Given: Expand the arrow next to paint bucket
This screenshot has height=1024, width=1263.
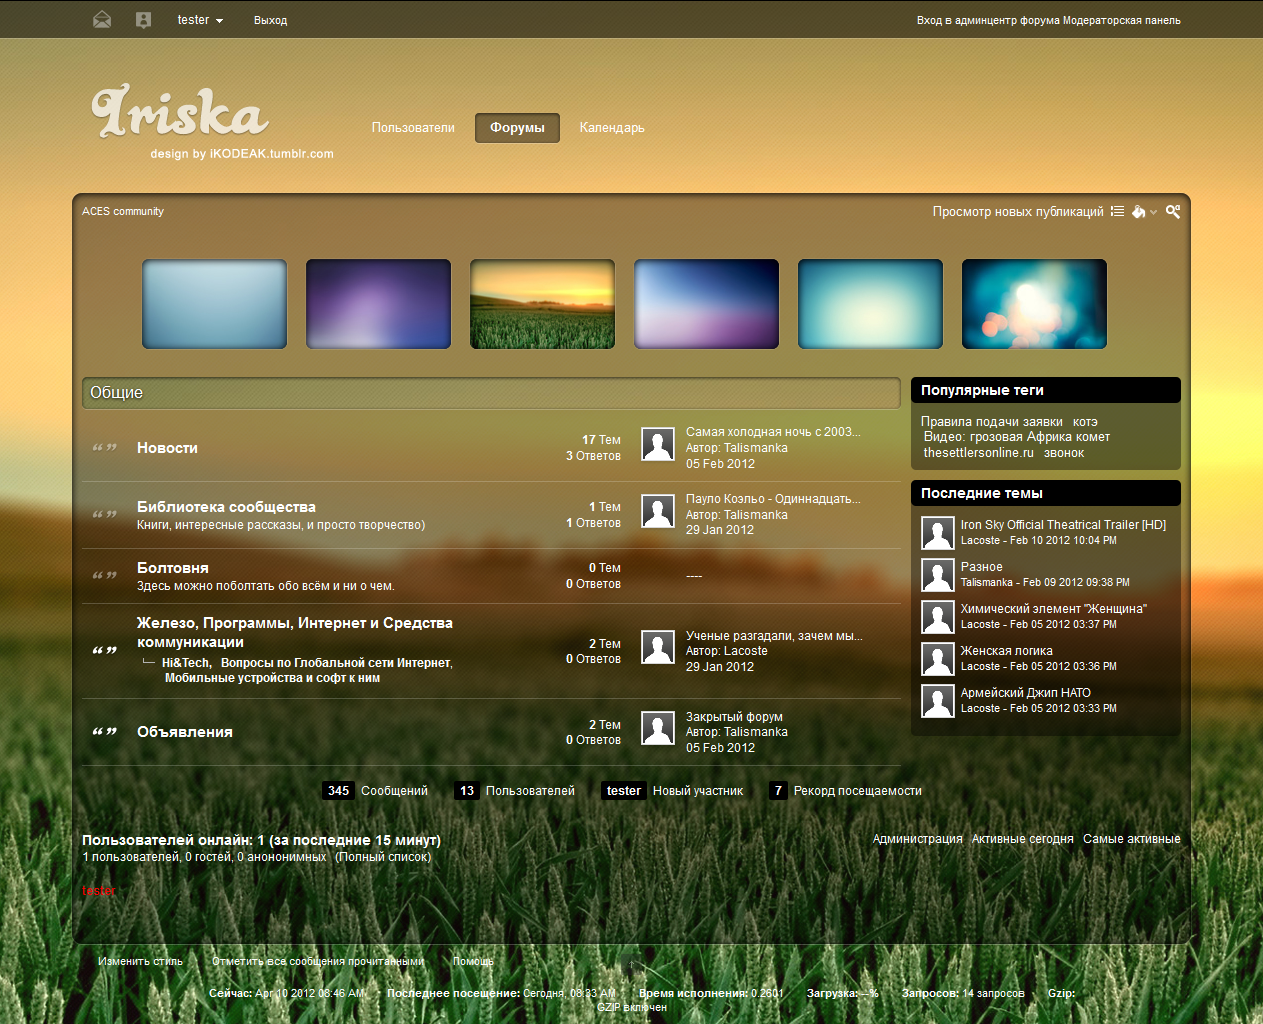Looking at the screenshot, I should [1154, 212].
